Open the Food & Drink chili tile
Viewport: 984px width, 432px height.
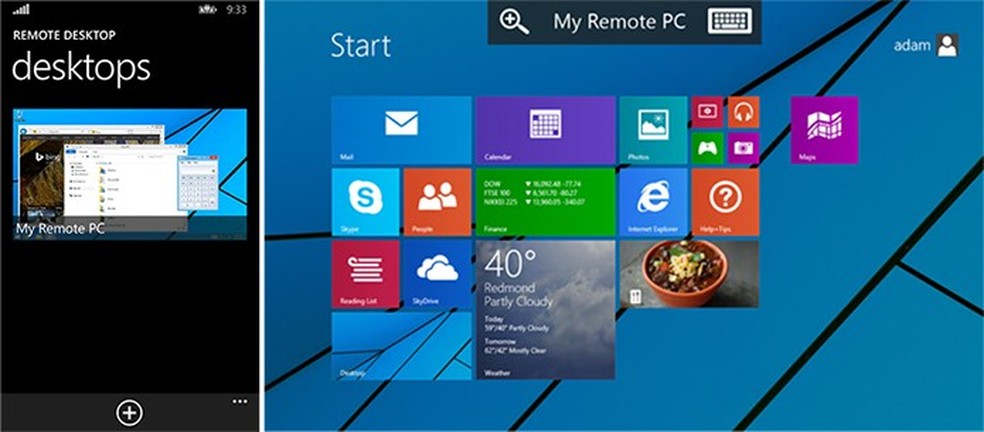689,274
